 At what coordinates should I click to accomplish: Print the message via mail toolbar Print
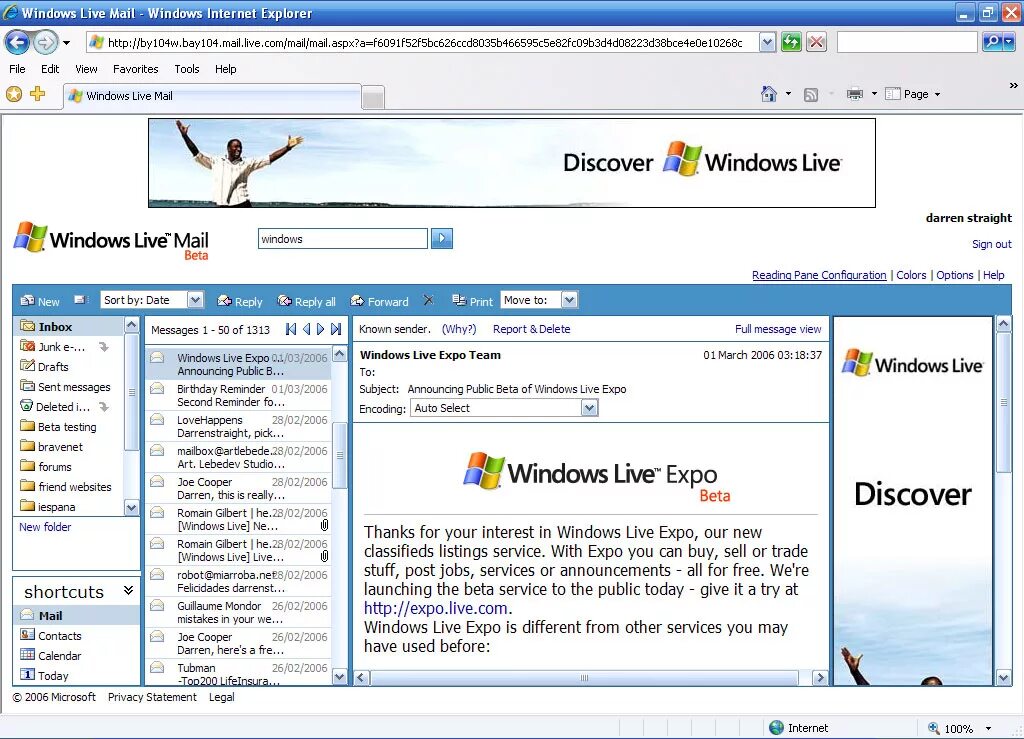(472, 301)
